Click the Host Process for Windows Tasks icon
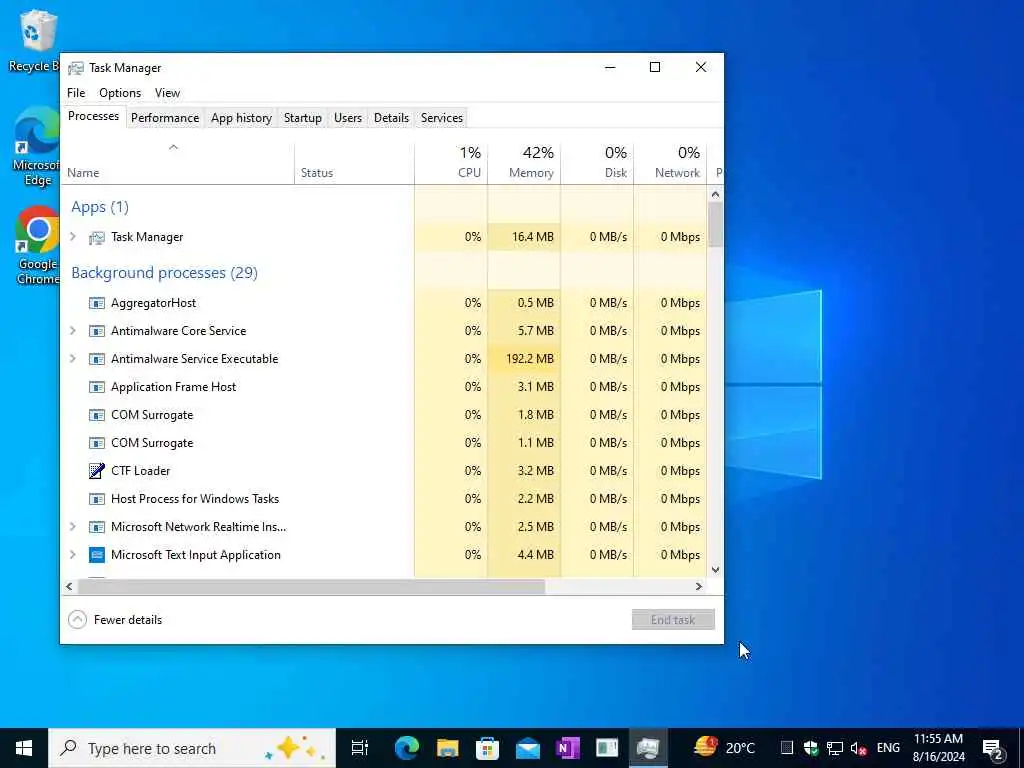The image size is (1024, 768). (97, 499)
